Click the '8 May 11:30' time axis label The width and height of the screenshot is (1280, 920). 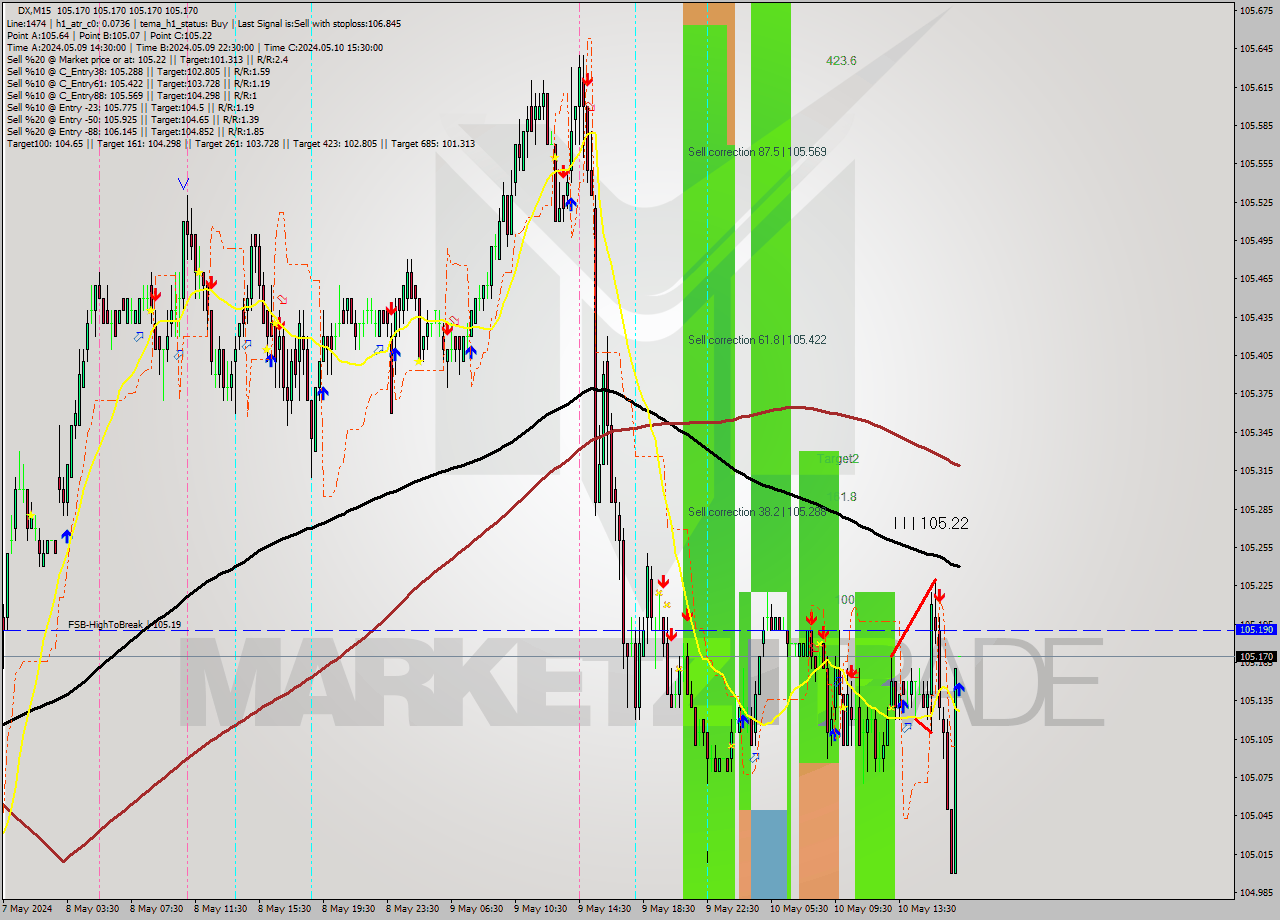pos(221,909)
